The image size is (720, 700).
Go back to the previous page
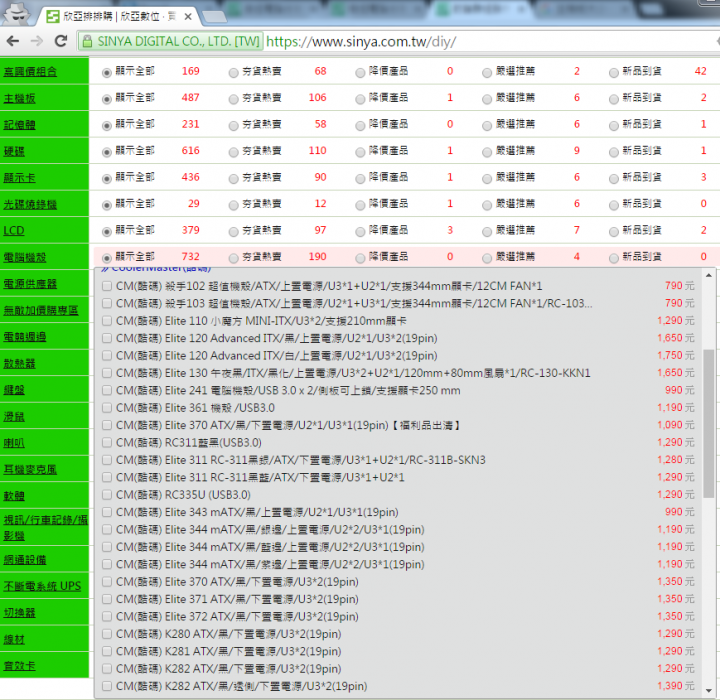click(x=13, y=41)
